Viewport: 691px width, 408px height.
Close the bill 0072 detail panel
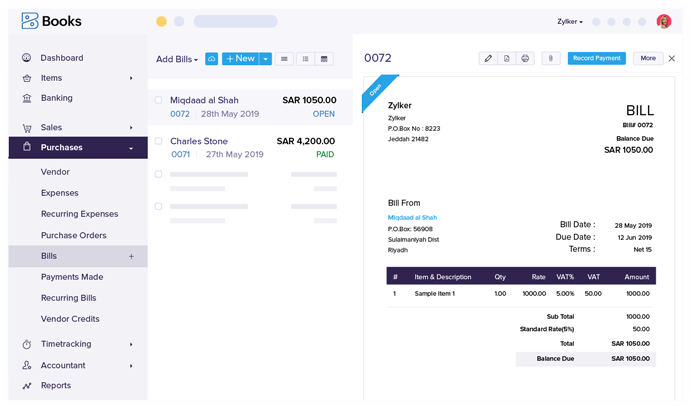672,58
